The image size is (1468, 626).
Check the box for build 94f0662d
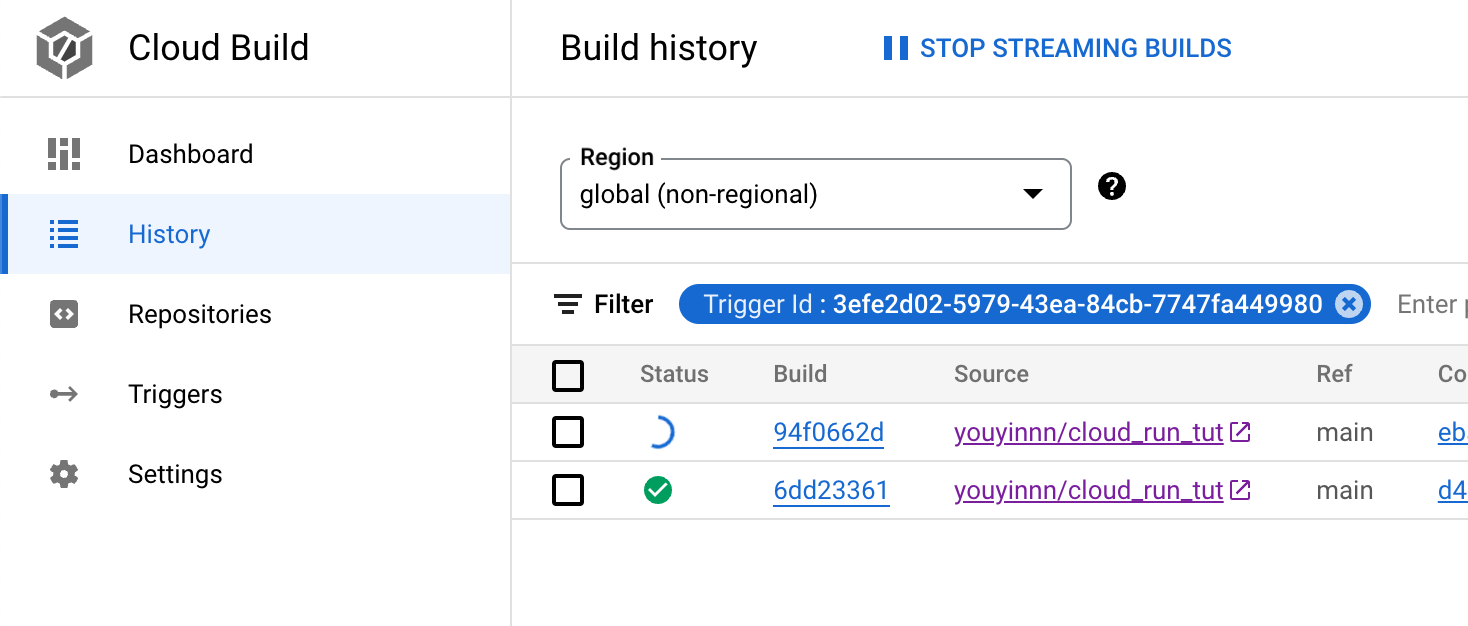pos(568,432)
